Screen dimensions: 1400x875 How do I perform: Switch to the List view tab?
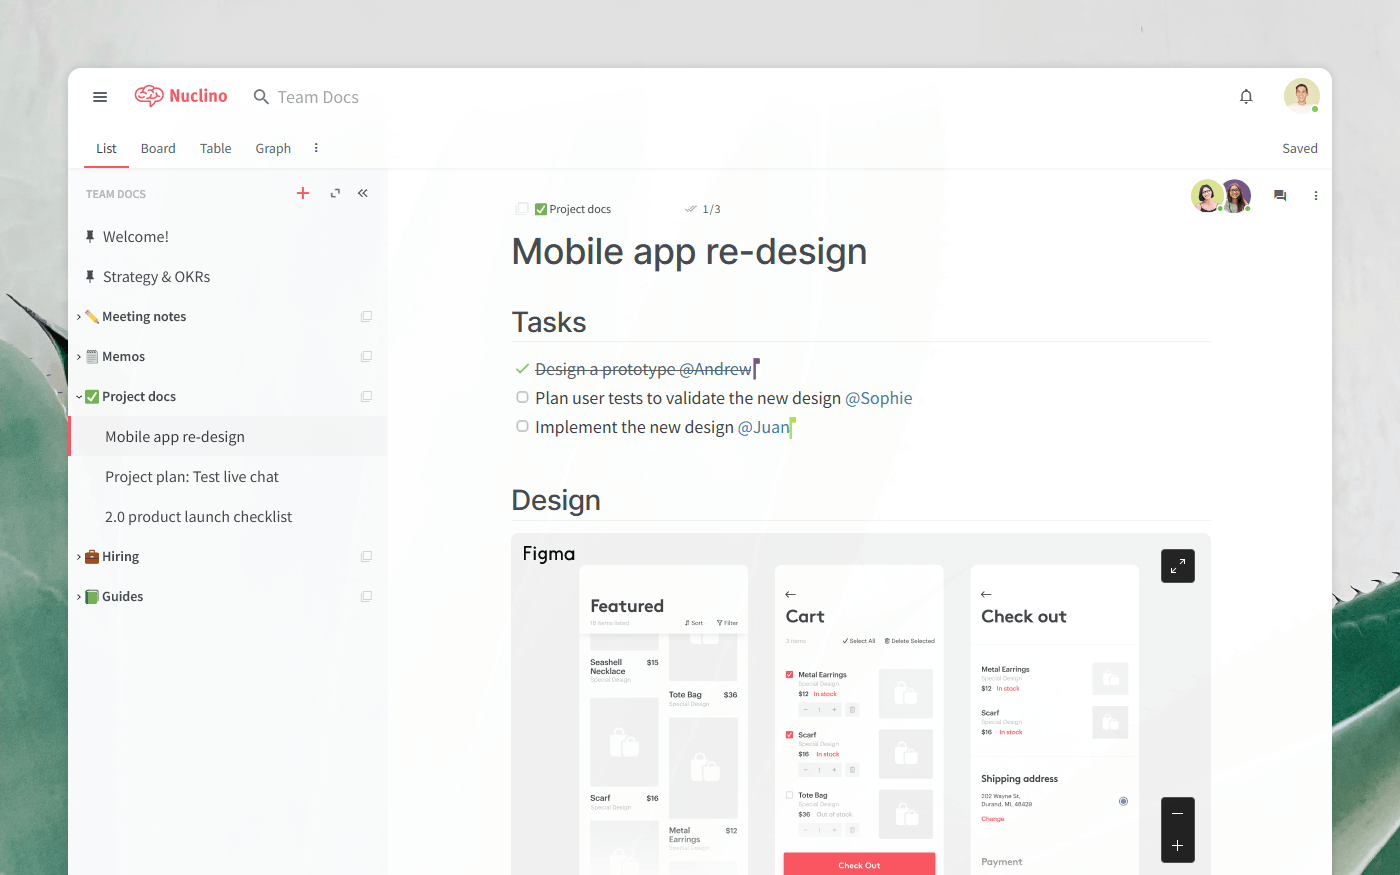(106, 148)
